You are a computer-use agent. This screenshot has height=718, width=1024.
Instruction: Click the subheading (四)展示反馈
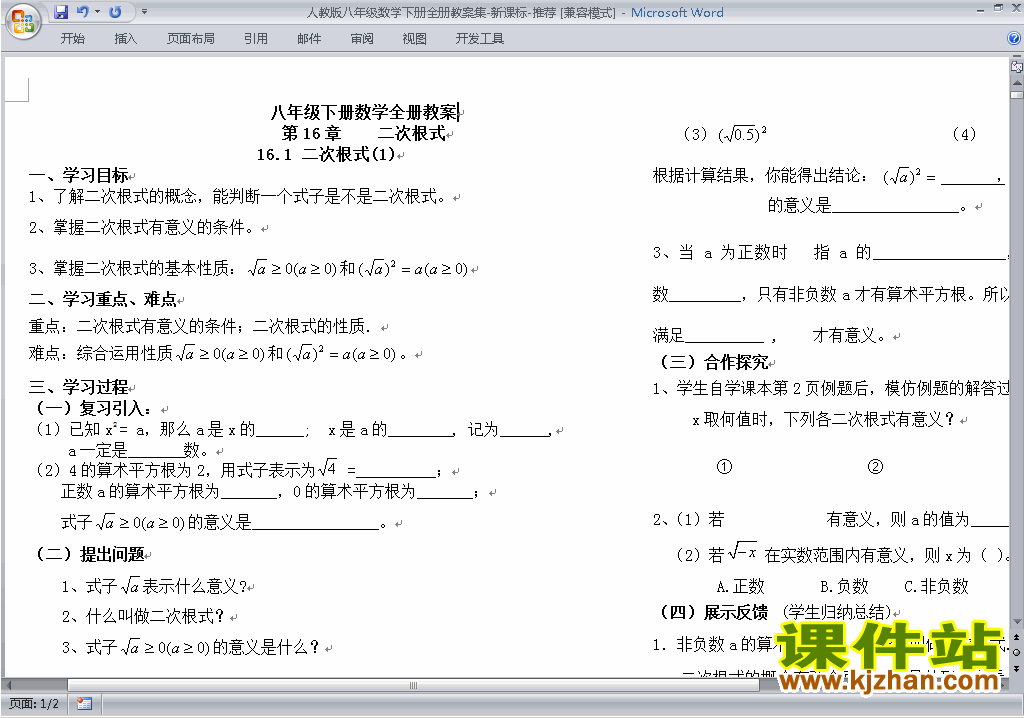tap(714, 612)
